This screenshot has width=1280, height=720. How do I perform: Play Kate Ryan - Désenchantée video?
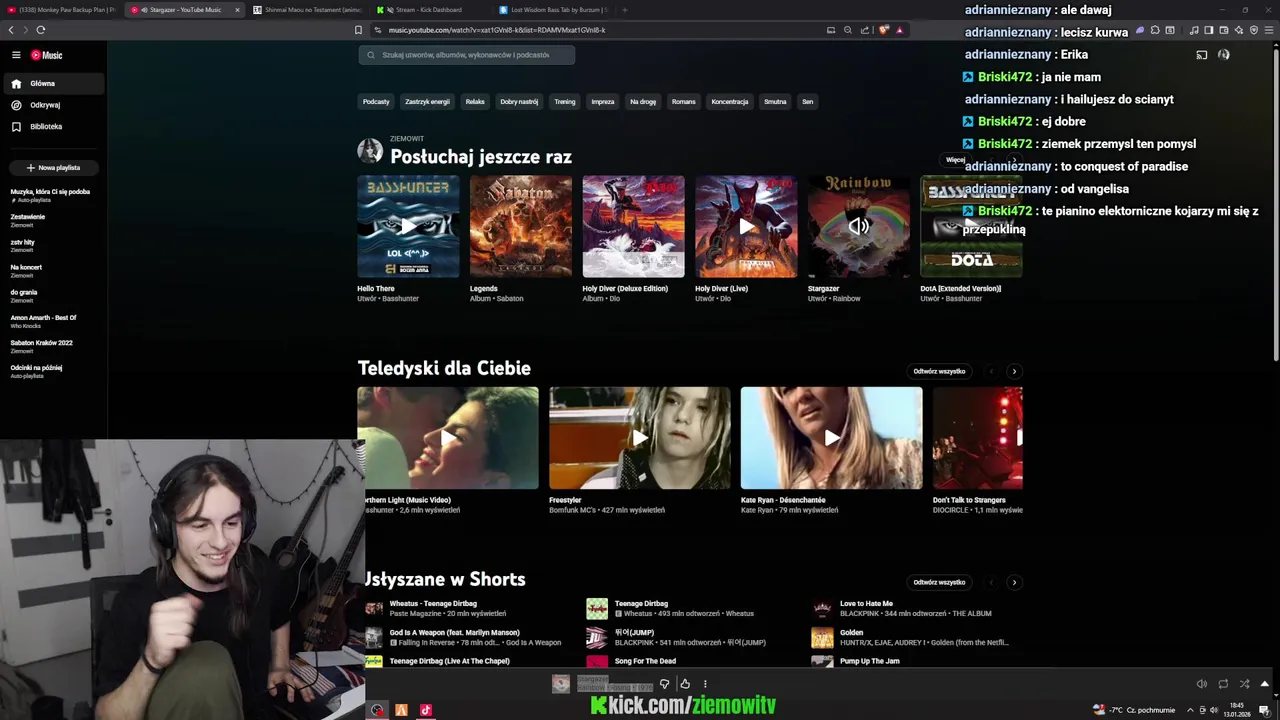point(831,438)
